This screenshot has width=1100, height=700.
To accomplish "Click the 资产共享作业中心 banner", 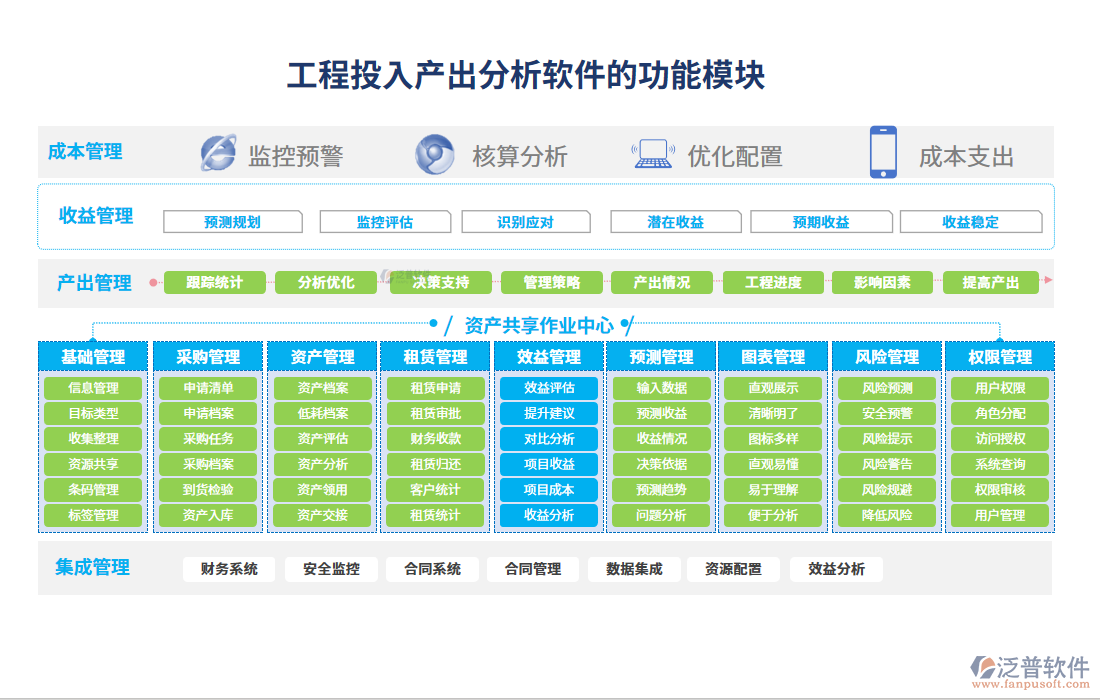I will 540,323.
